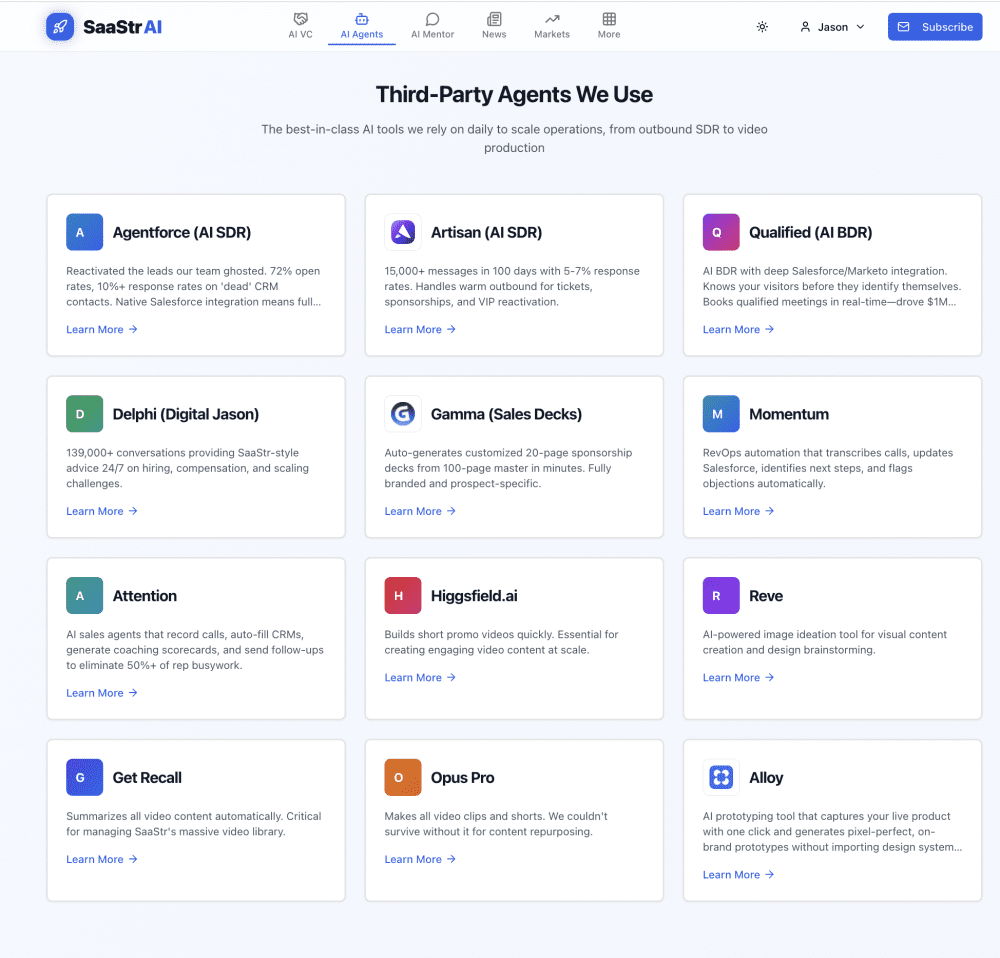Click the Momentum card thumbnail icon
This screenshot has width=1000, height=958.
(x=720, y=413)
